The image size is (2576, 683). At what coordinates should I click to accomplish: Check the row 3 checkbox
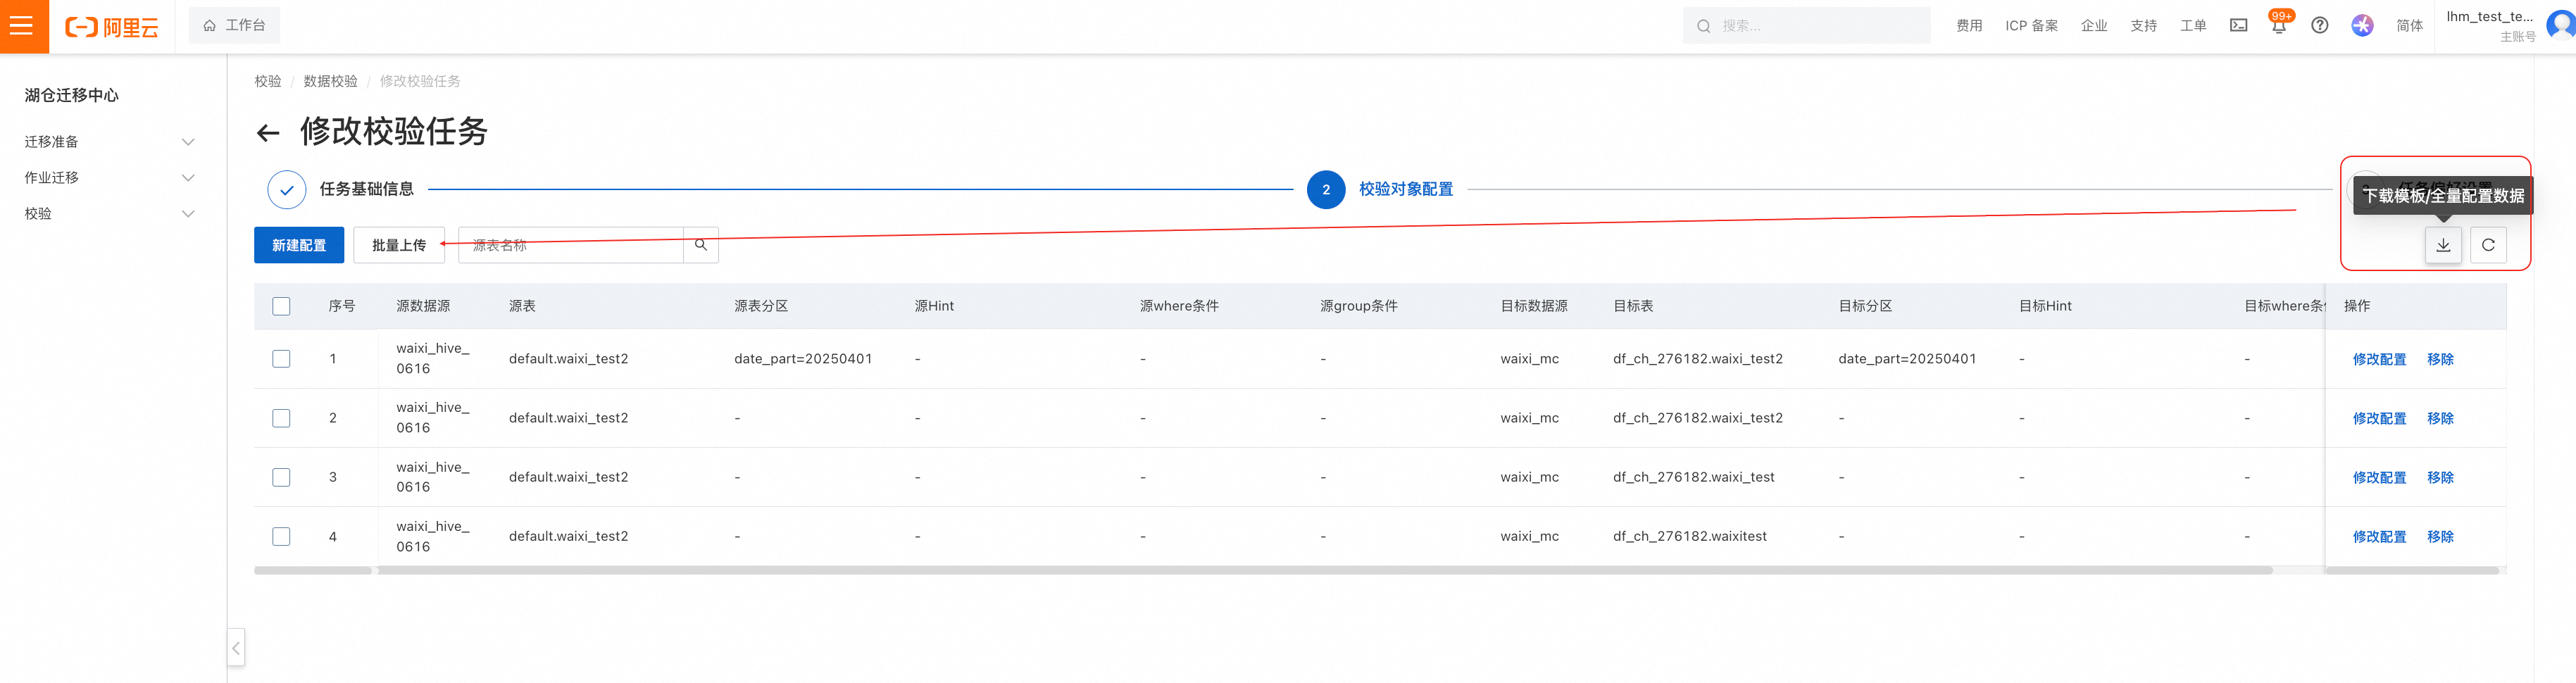coord(281,477)
